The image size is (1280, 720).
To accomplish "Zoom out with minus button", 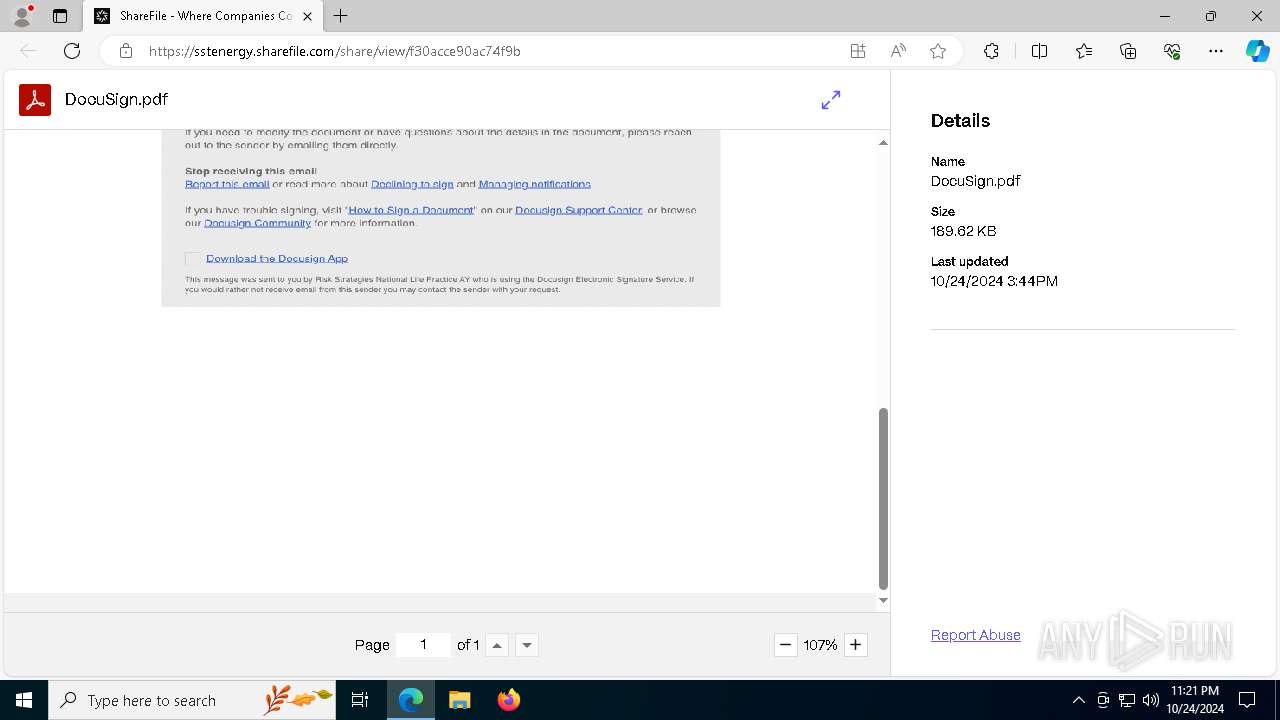I will [786, 645].
